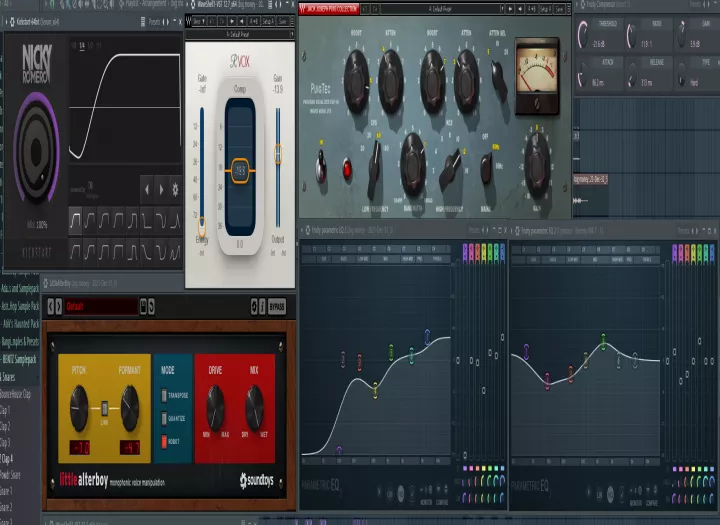
Task: Click the RVox Gate slider handle
Action: point(202,226)
